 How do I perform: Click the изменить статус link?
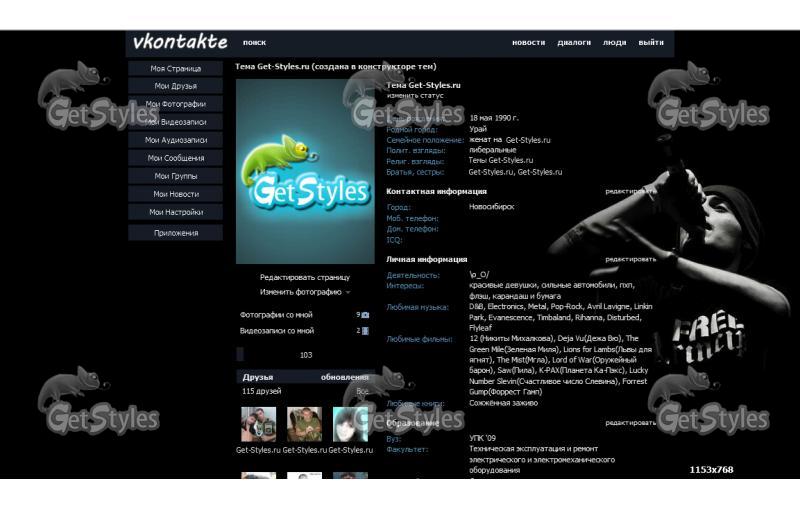(415, 95)
